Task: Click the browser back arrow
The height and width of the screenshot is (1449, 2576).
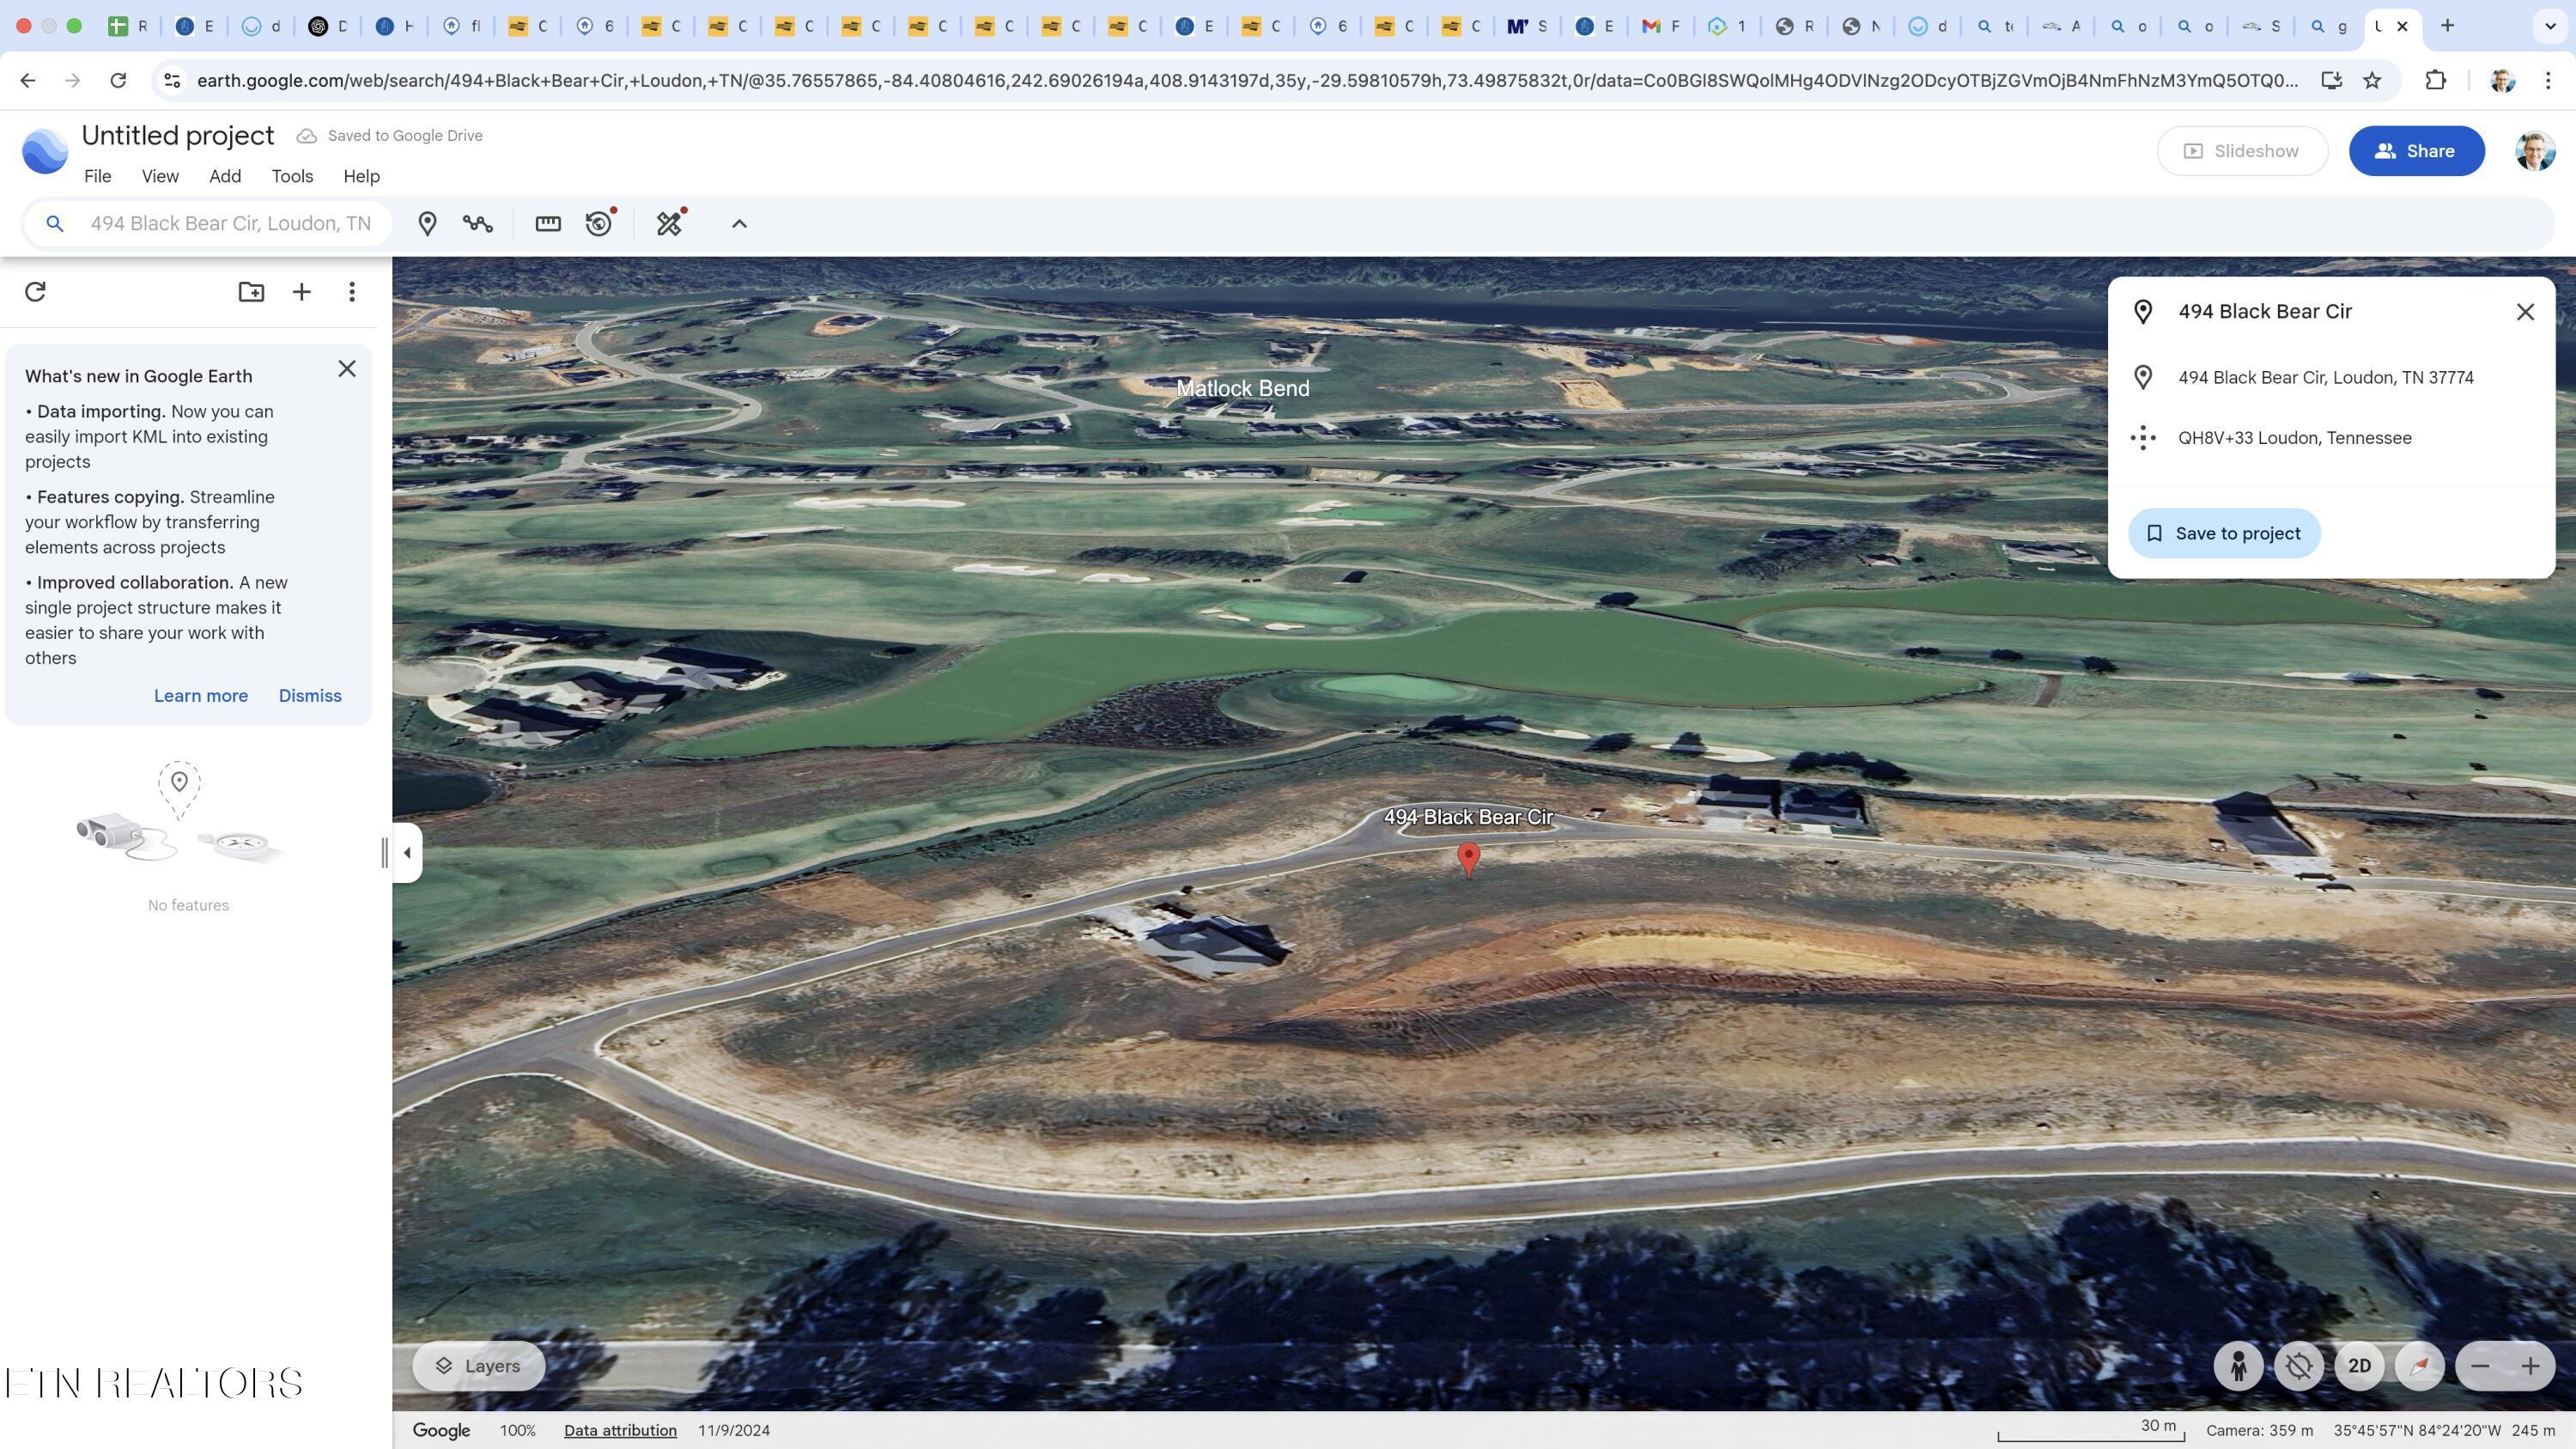Action: coord(28,80)
